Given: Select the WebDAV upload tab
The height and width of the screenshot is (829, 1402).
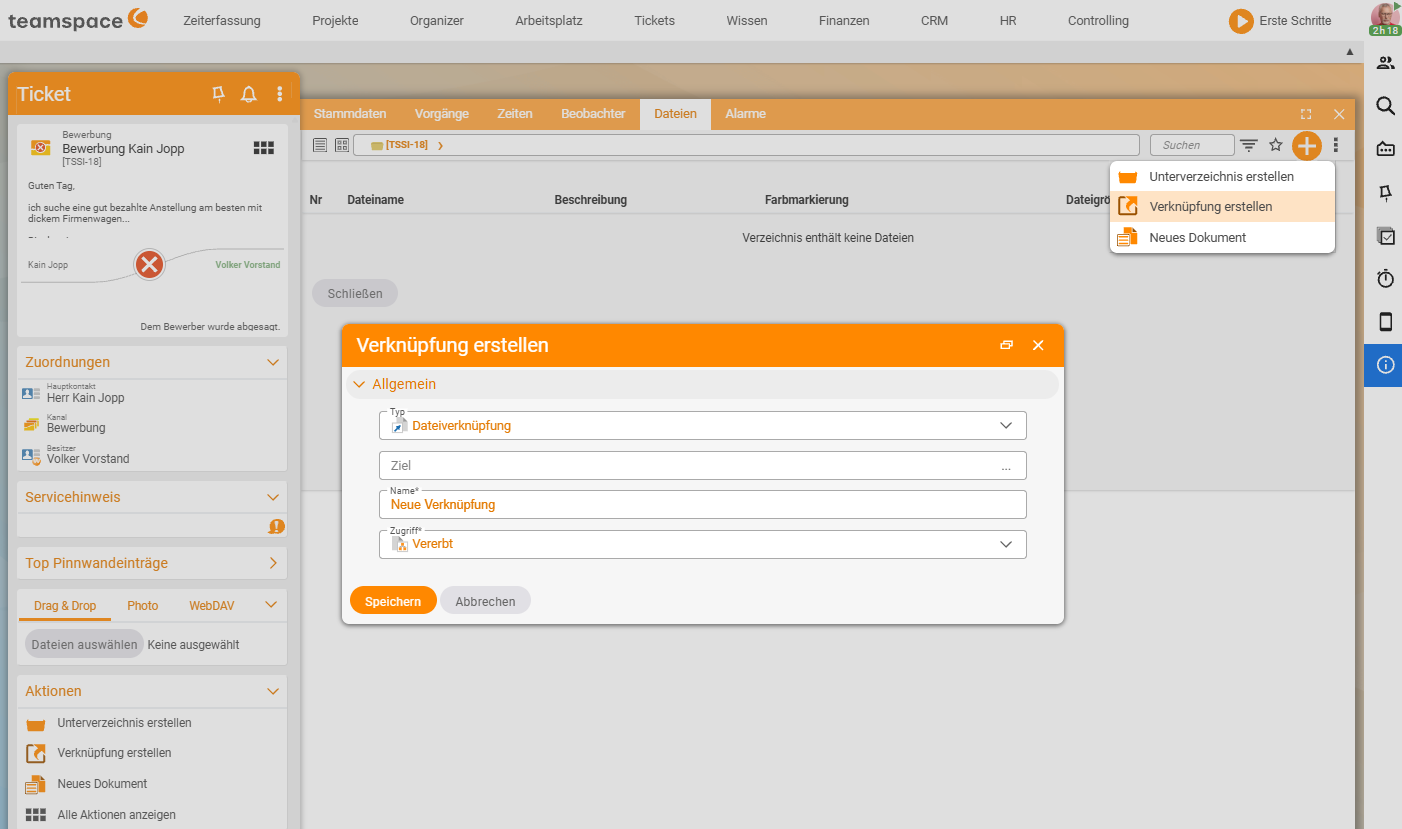Looking at the screenshot, I should coord(212,606).
